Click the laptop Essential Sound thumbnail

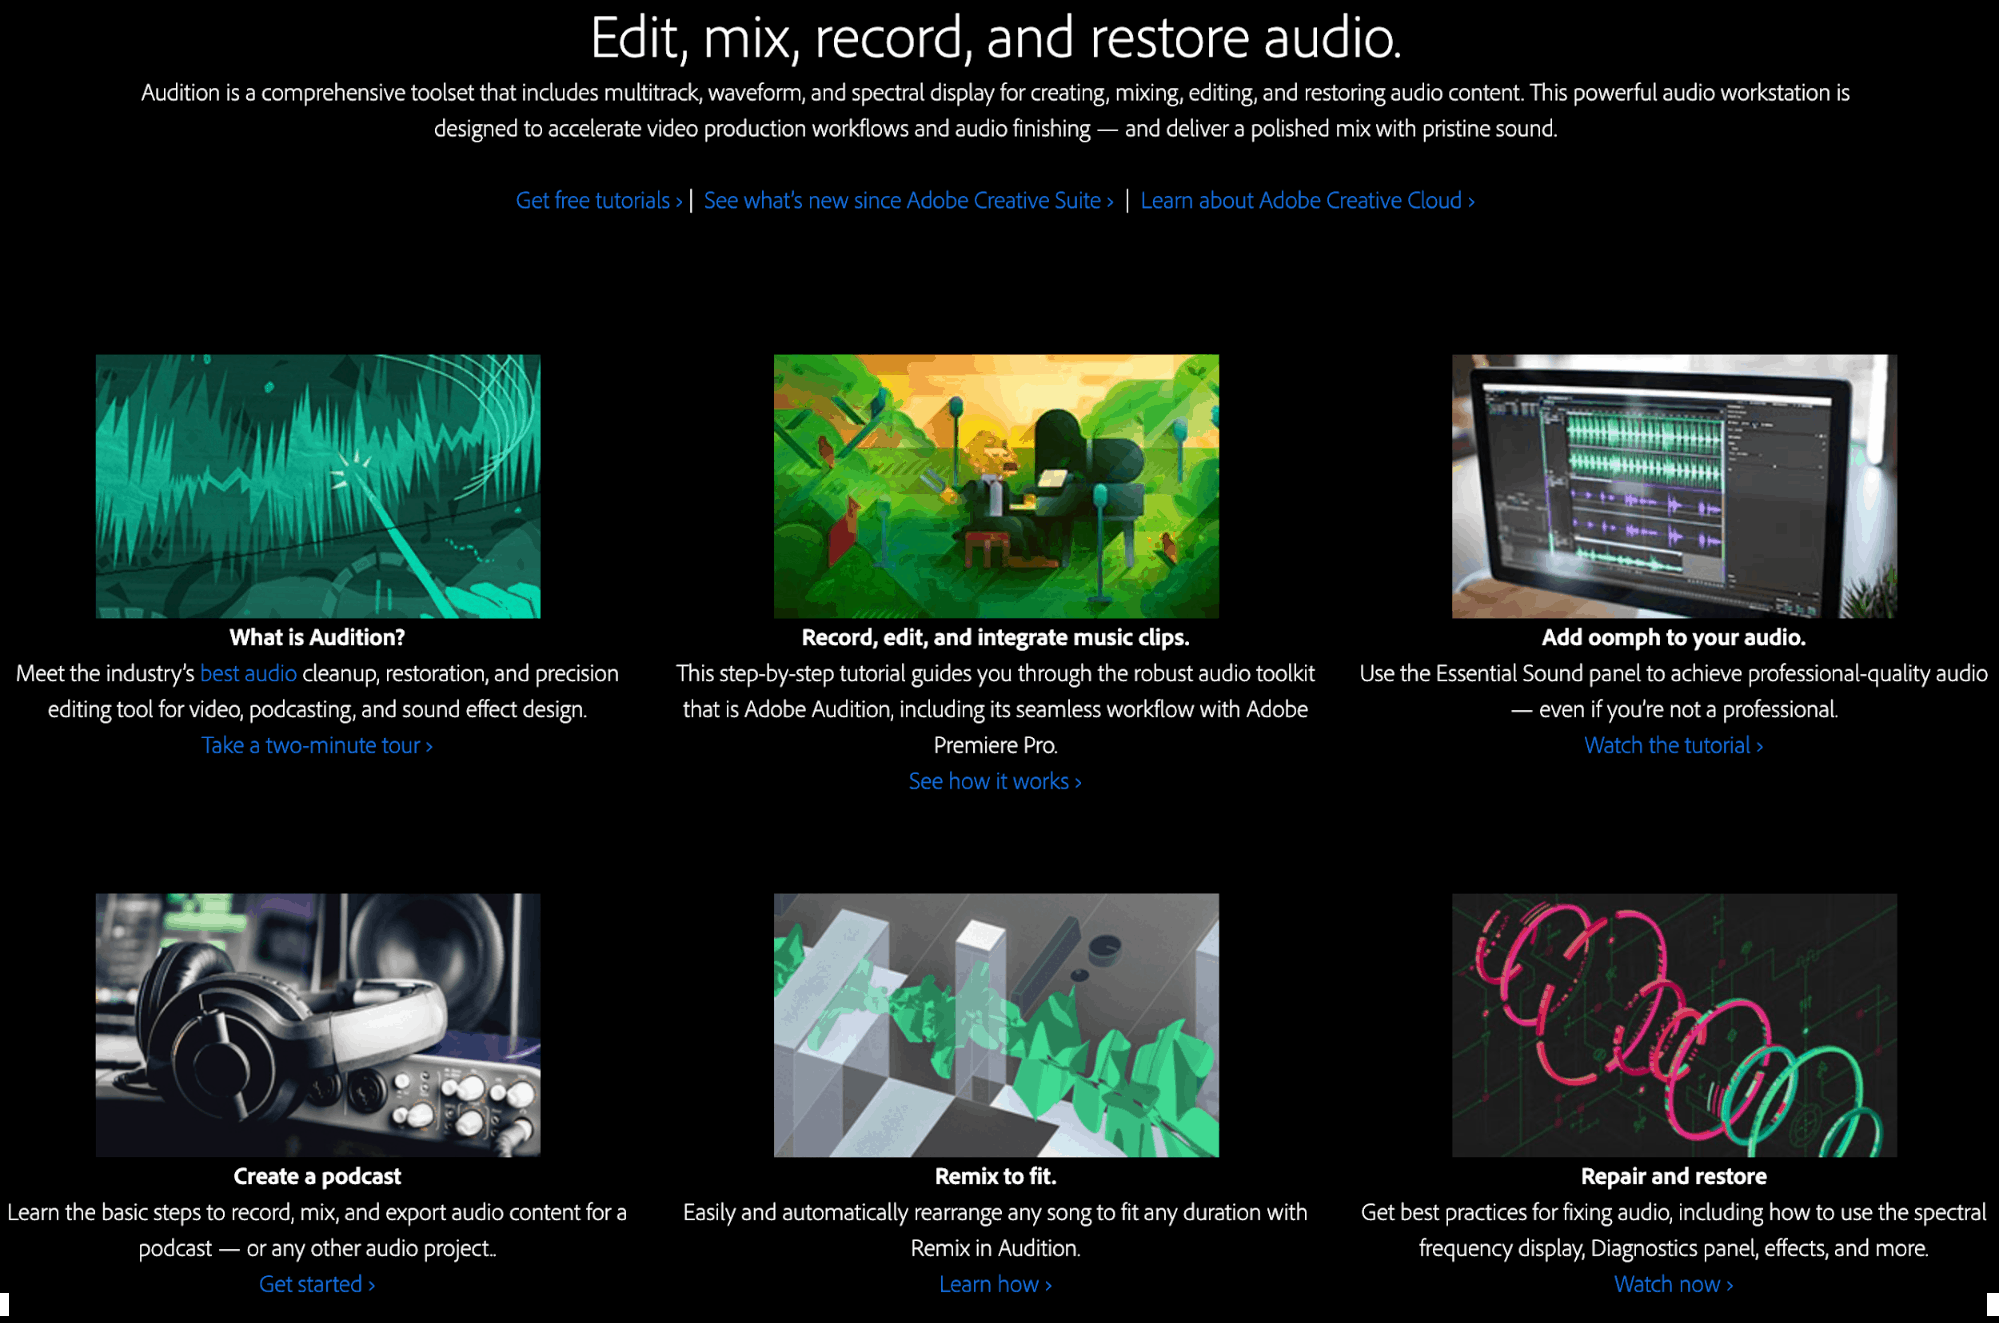pos(1674,486)
